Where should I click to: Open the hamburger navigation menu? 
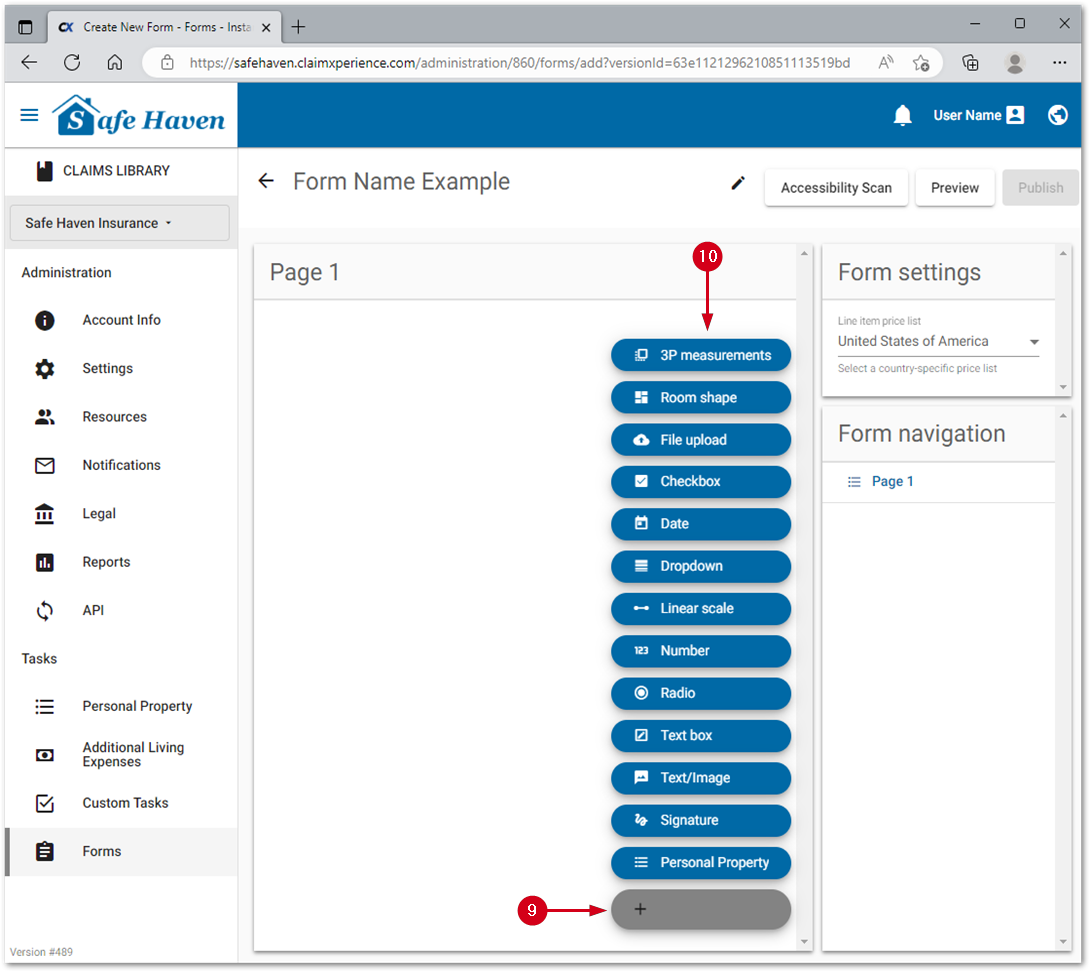[x=30, y=115]
